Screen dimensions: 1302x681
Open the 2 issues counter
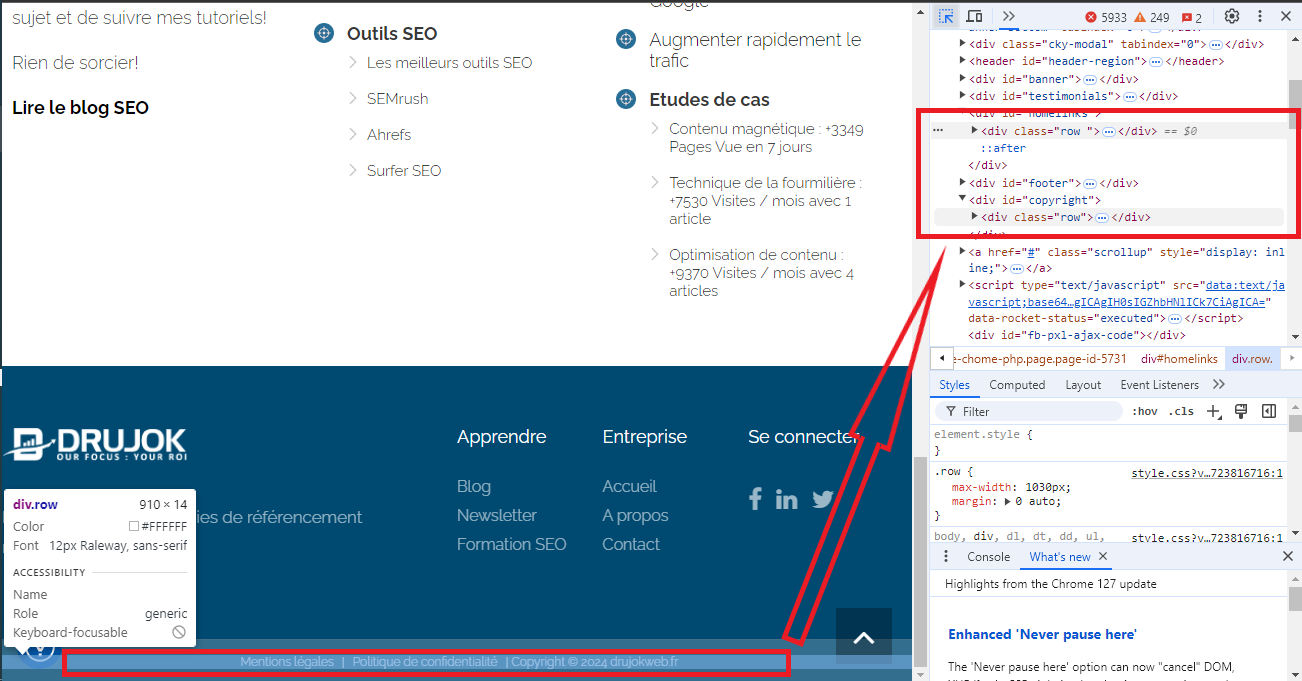[x=1192, y=17]
